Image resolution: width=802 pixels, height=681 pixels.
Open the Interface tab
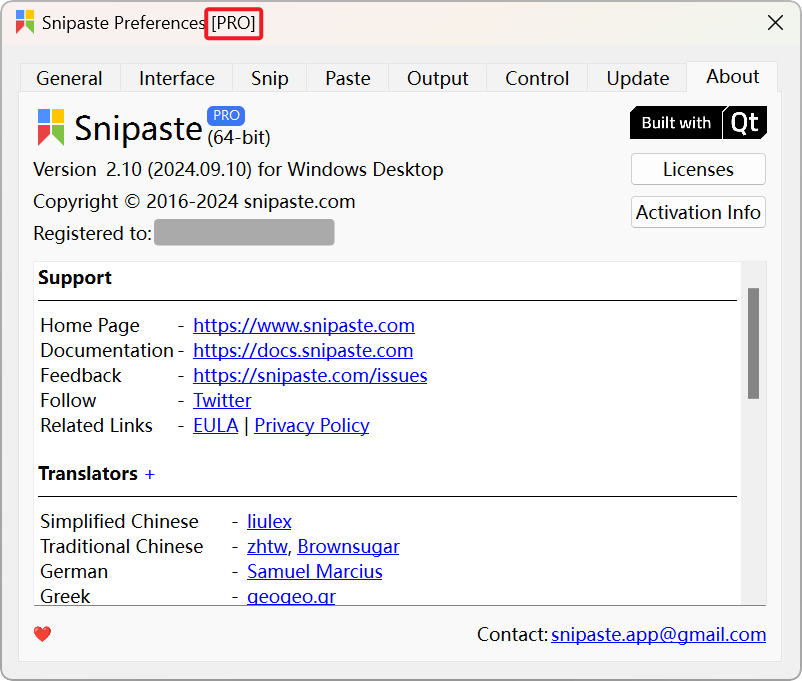[x=176, y=78]
